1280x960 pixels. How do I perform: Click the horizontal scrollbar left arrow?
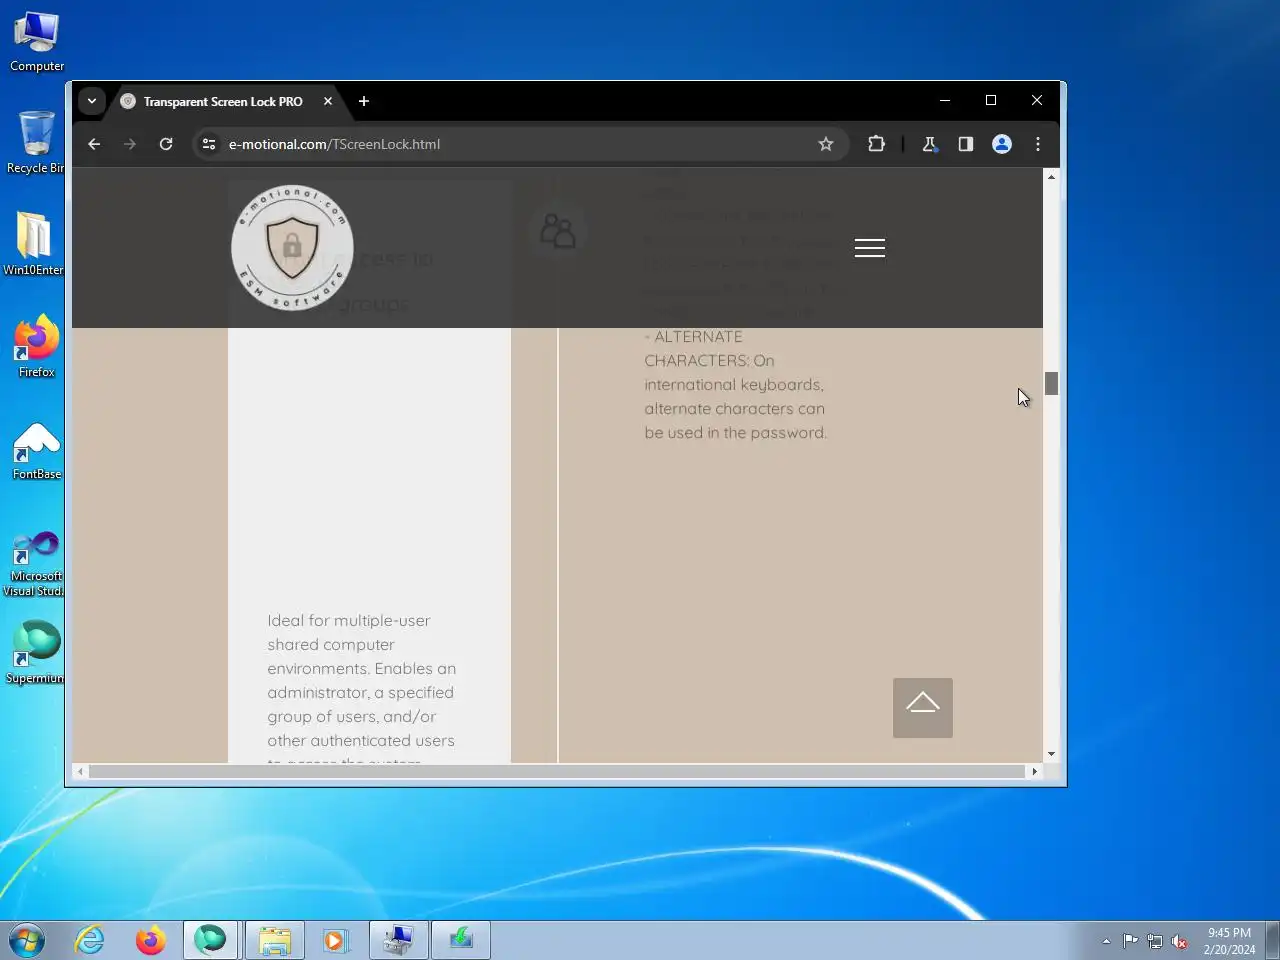click(x=80, y=771)
